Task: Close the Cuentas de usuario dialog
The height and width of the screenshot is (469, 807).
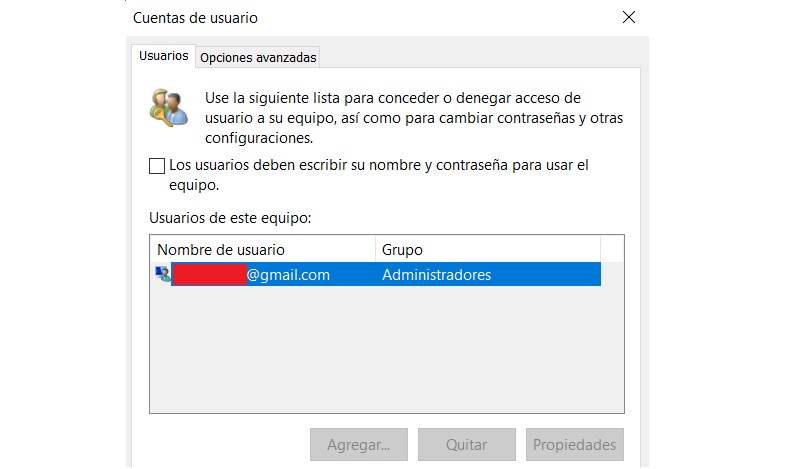Action: pyautogui.click(x=629, y=18)
